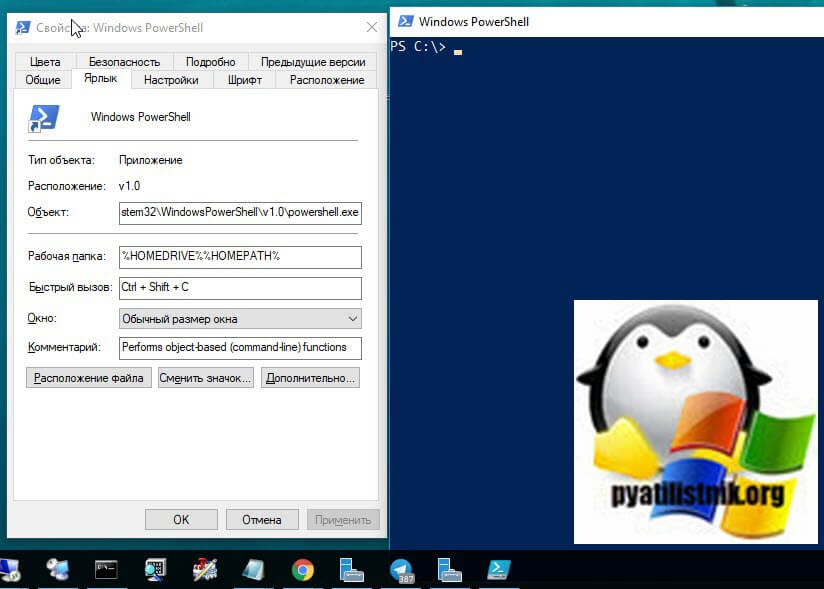
Task: Open Telegram from the taskbar
Action: 402,570
